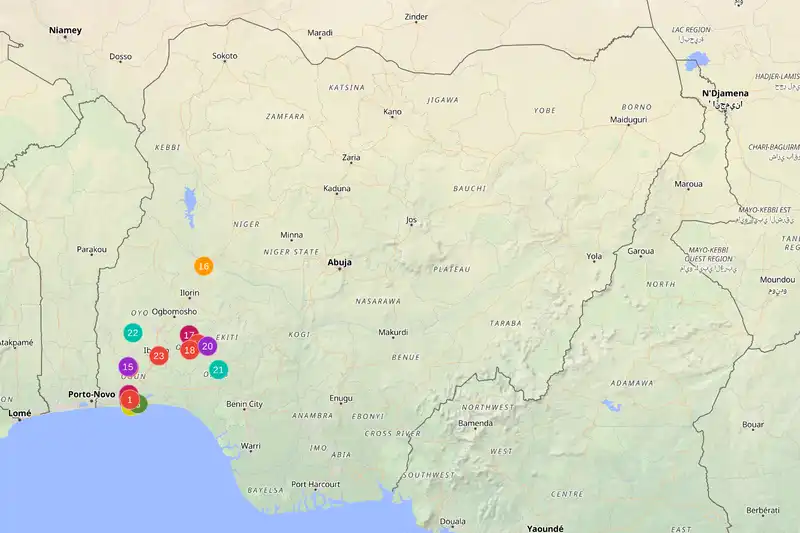Select the Port Harcourt city label
800x533 pixels.
[315, 484]
